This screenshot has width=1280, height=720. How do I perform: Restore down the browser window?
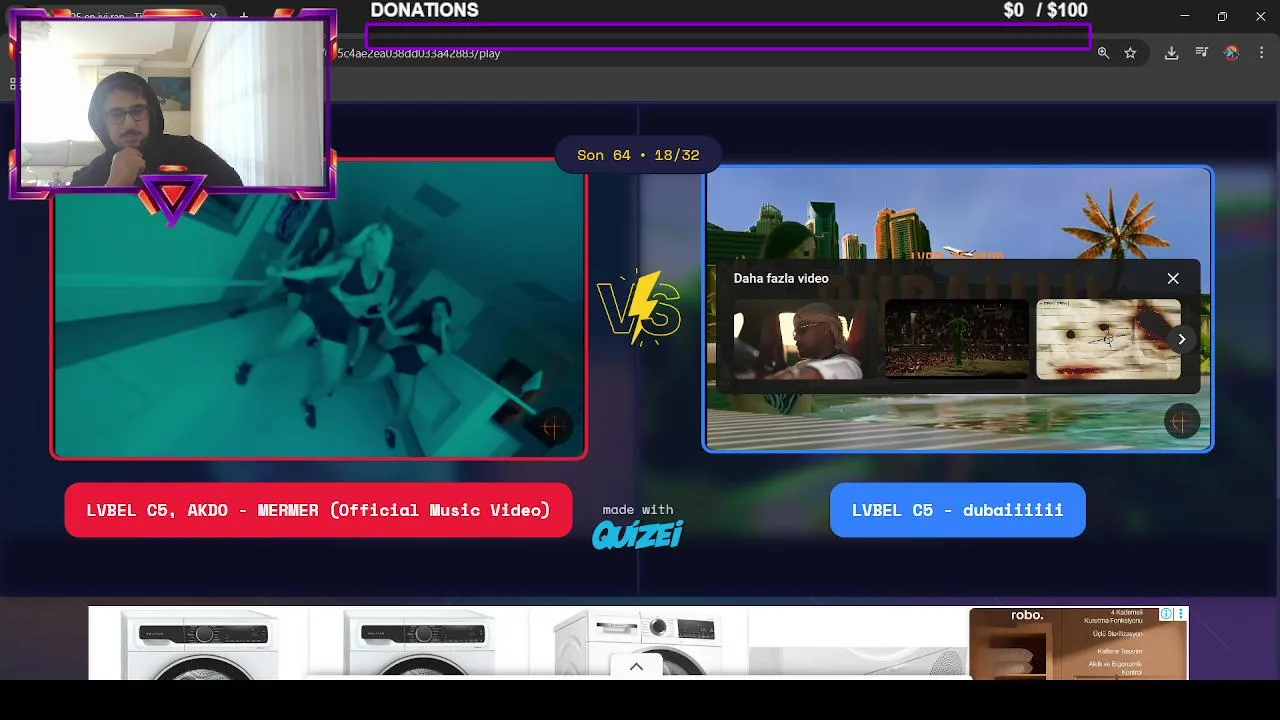tap(1222, 16)
